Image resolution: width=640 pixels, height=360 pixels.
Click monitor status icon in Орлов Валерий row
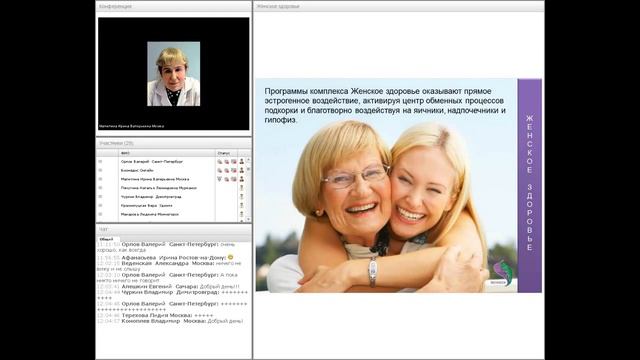click(x=233, y=162)
